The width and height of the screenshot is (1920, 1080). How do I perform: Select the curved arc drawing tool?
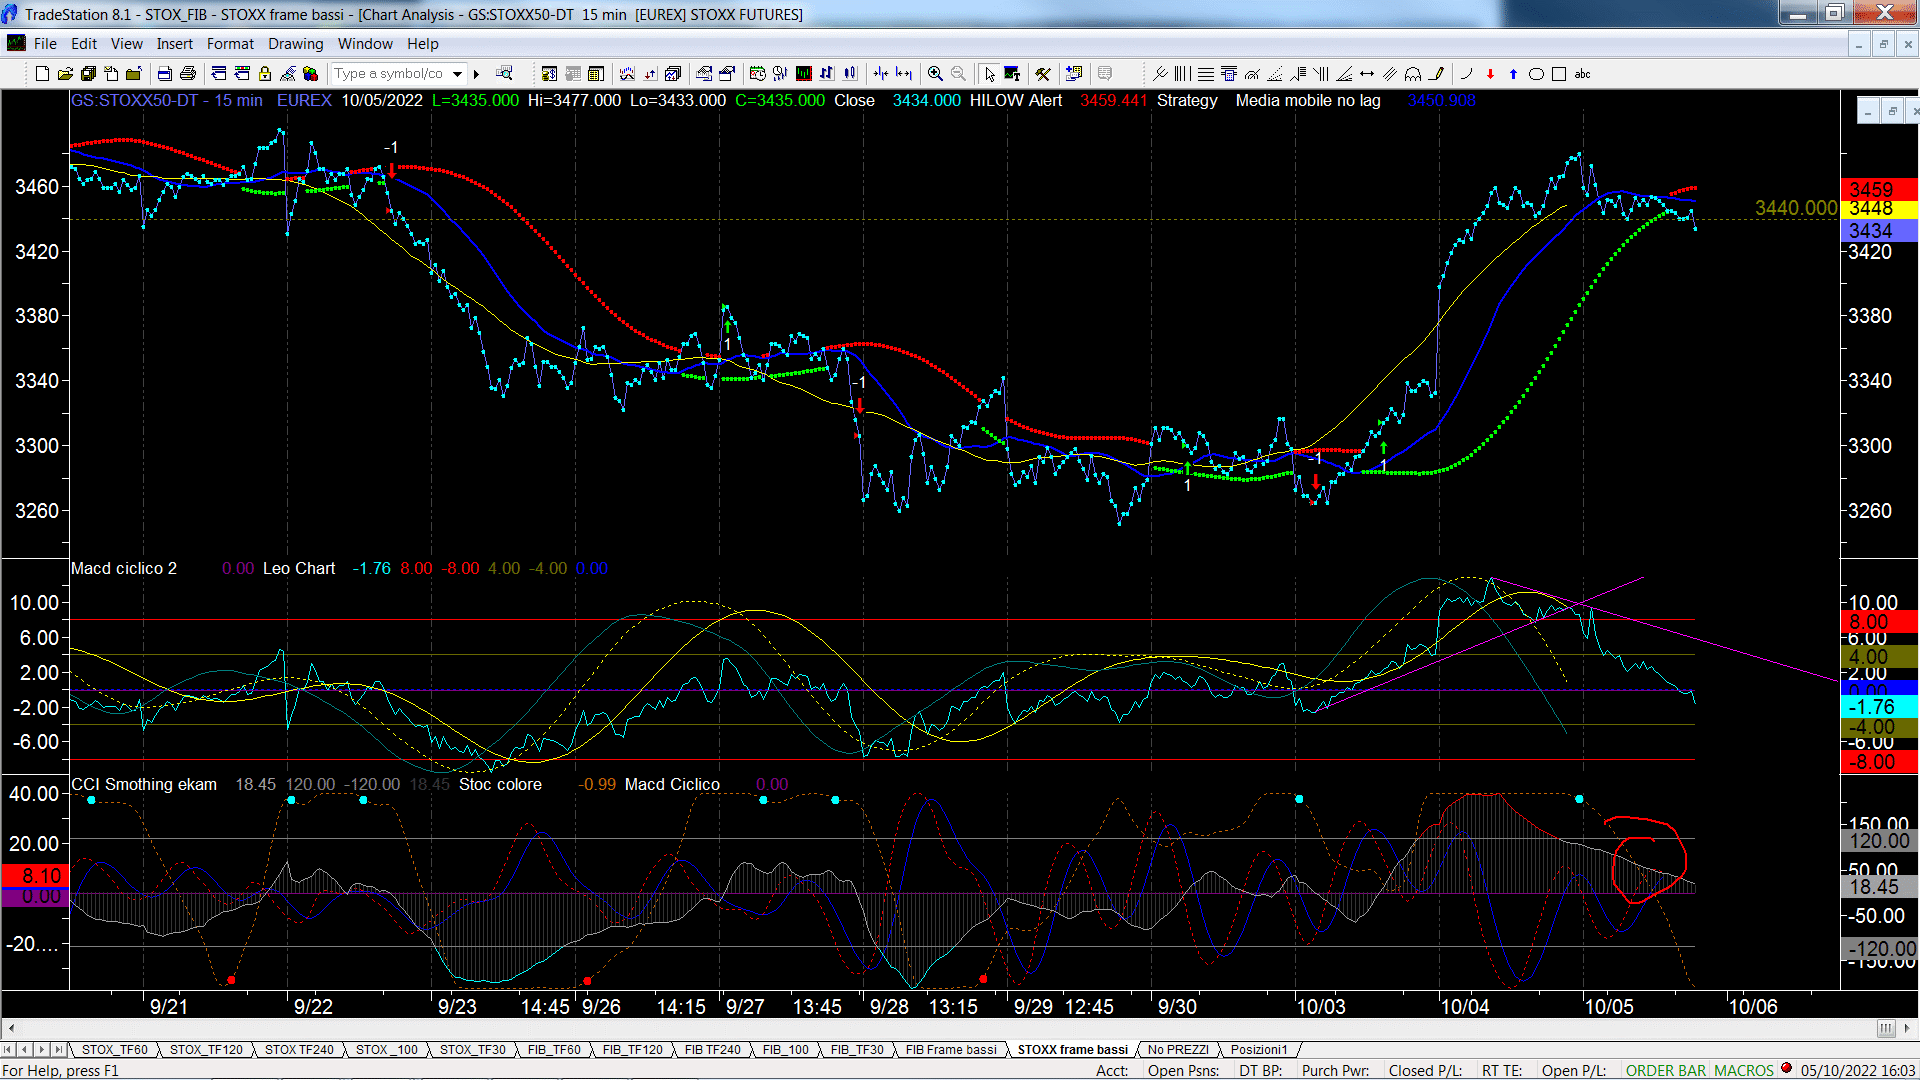[1466, 74]
